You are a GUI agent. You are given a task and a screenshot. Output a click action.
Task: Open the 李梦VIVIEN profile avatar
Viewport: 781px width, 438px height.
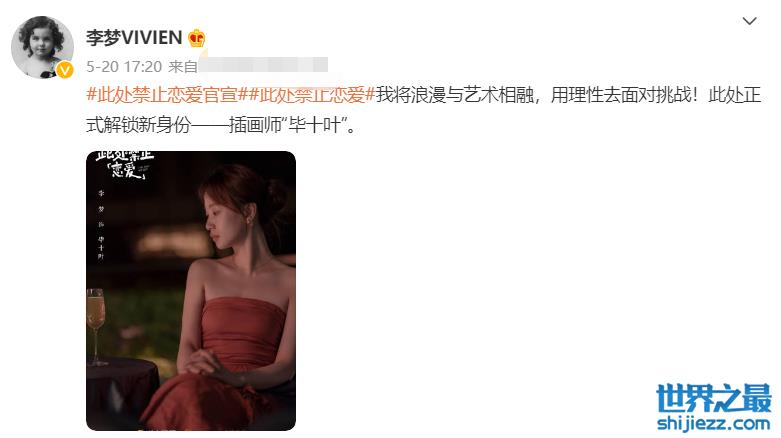coord(42,47)
